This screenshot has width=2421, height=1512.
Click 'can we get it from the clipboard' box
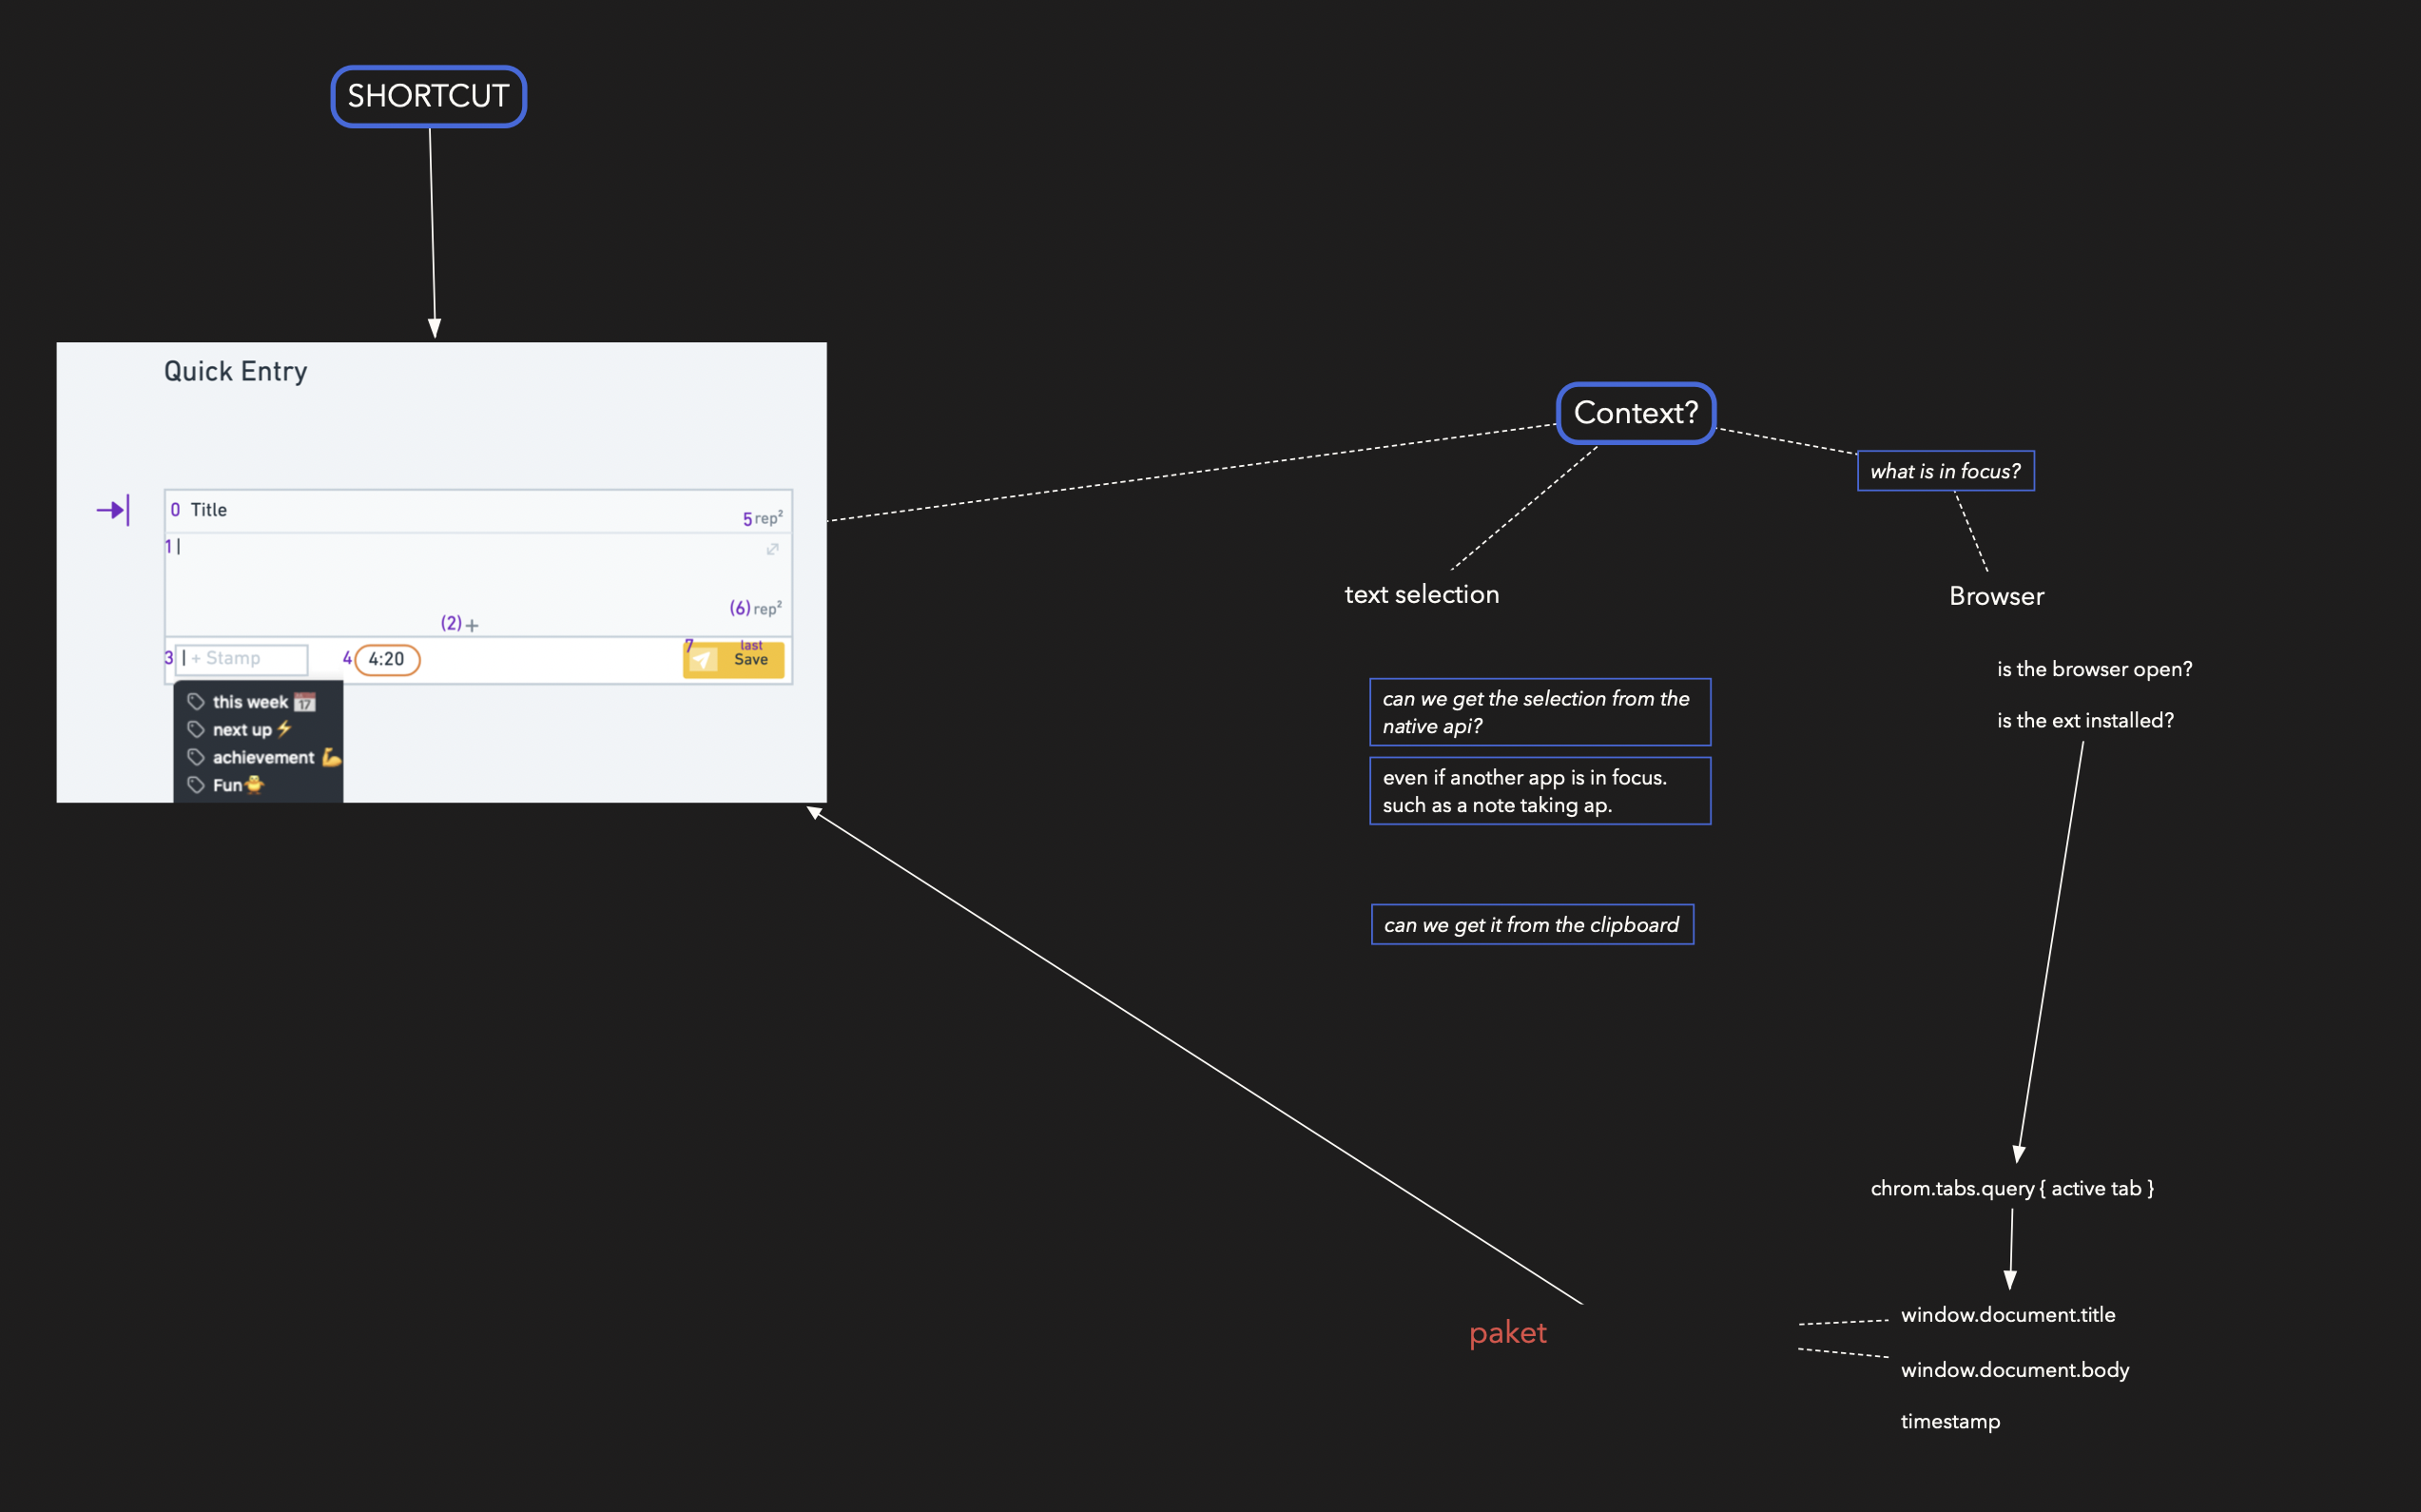click(x=1531, y=925)
